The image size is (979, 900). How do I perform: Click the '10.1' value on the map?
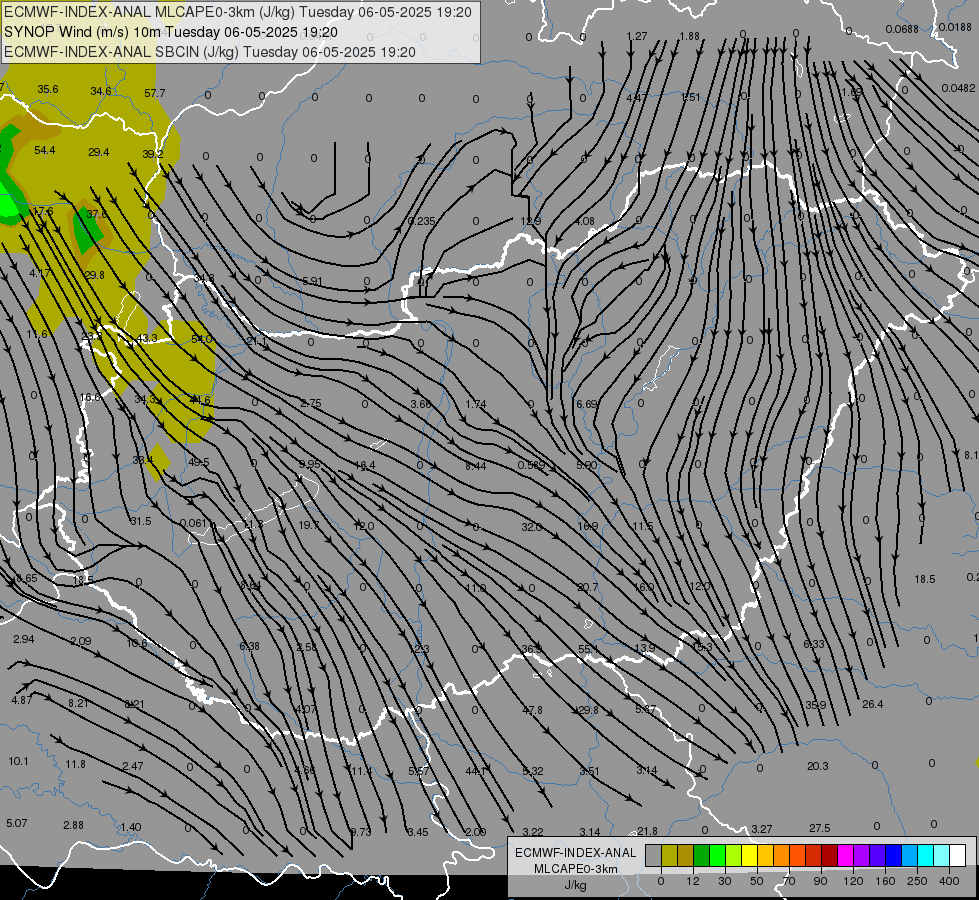(x=19, y=761)
